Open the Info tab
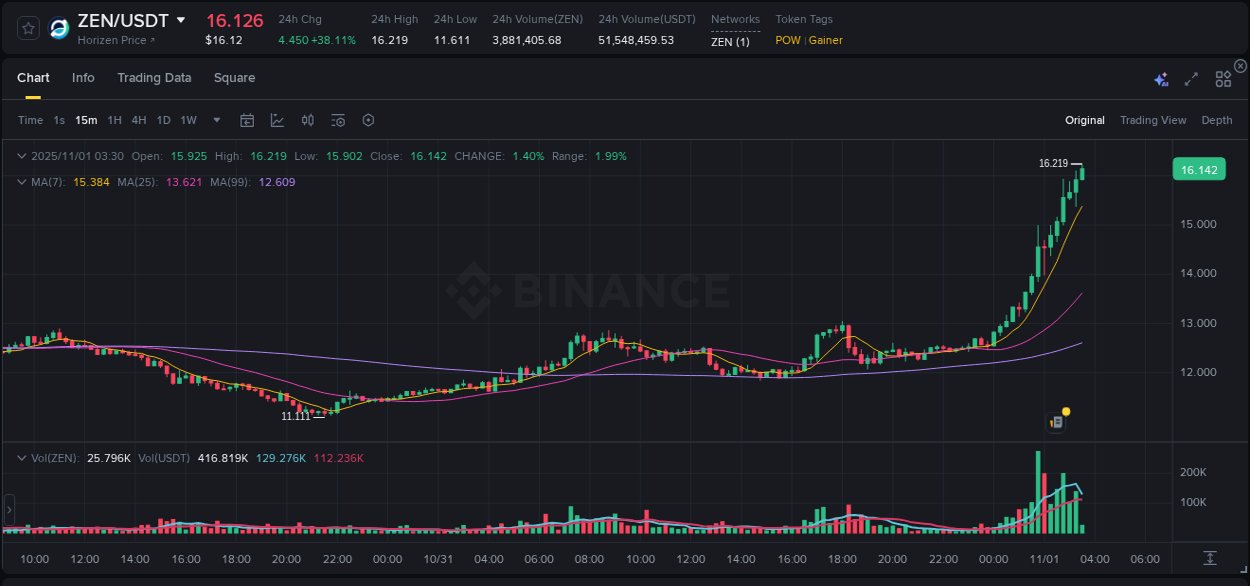The height and width of the screenshot is (586, 1250). tap(83, 77)
